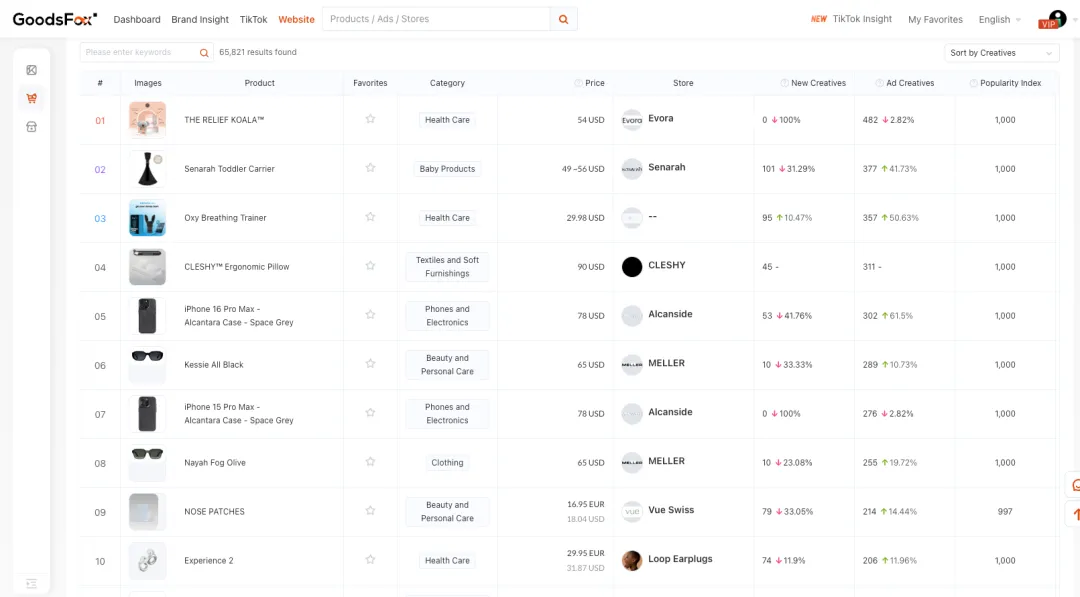
Task: Favorite THE RELIEF KOALA product
Action: click(x=371, y=119)
